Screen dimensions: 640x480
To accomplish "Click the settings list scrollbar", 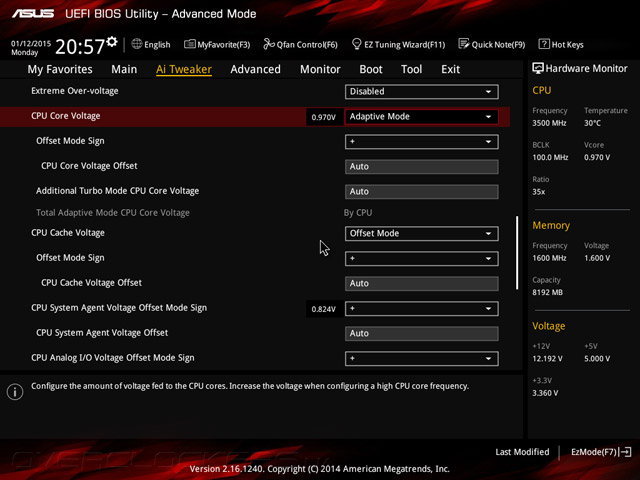I will [517, 253].
